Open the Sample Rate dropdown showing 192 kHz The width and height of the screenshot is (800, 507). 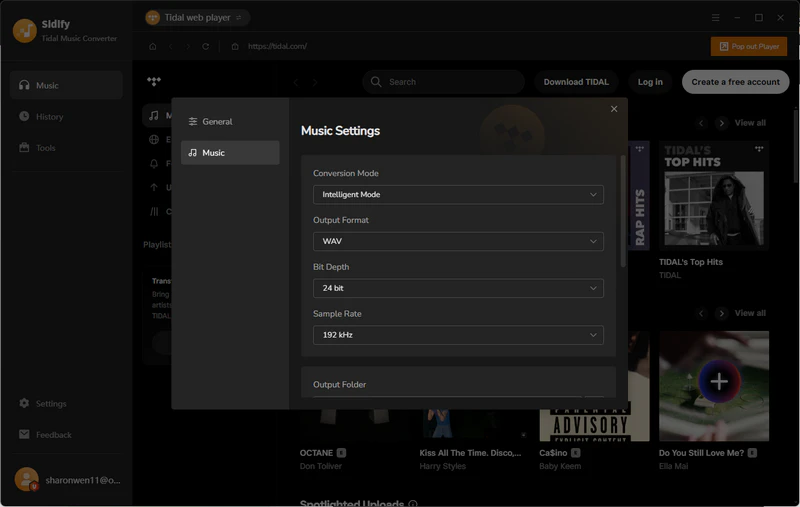(x=458, y=335)
